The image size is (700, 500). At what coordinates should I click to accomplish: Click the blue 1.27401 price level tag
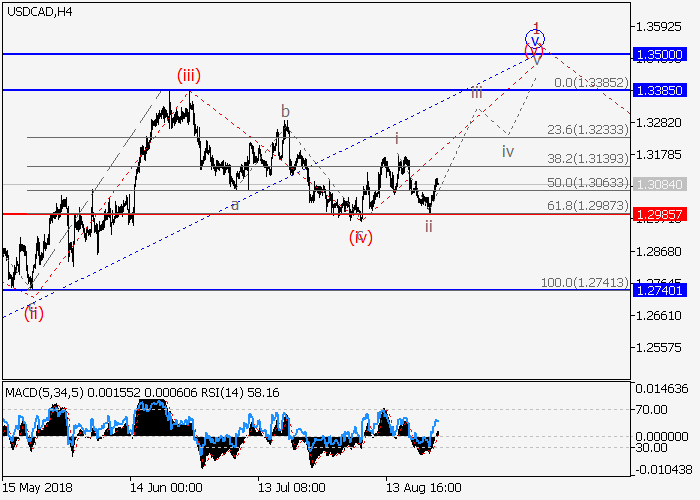tap(661, 290)
